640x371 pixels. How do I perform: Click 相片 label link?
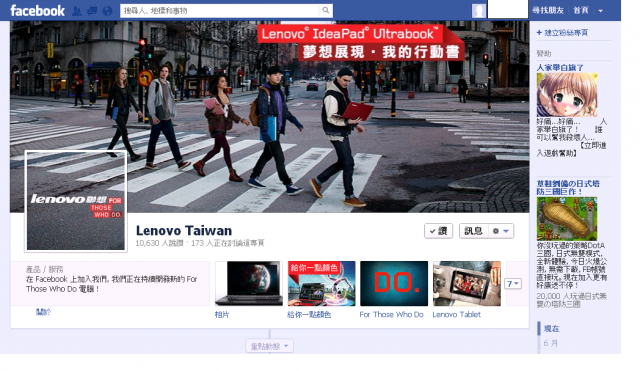[222, 315]
